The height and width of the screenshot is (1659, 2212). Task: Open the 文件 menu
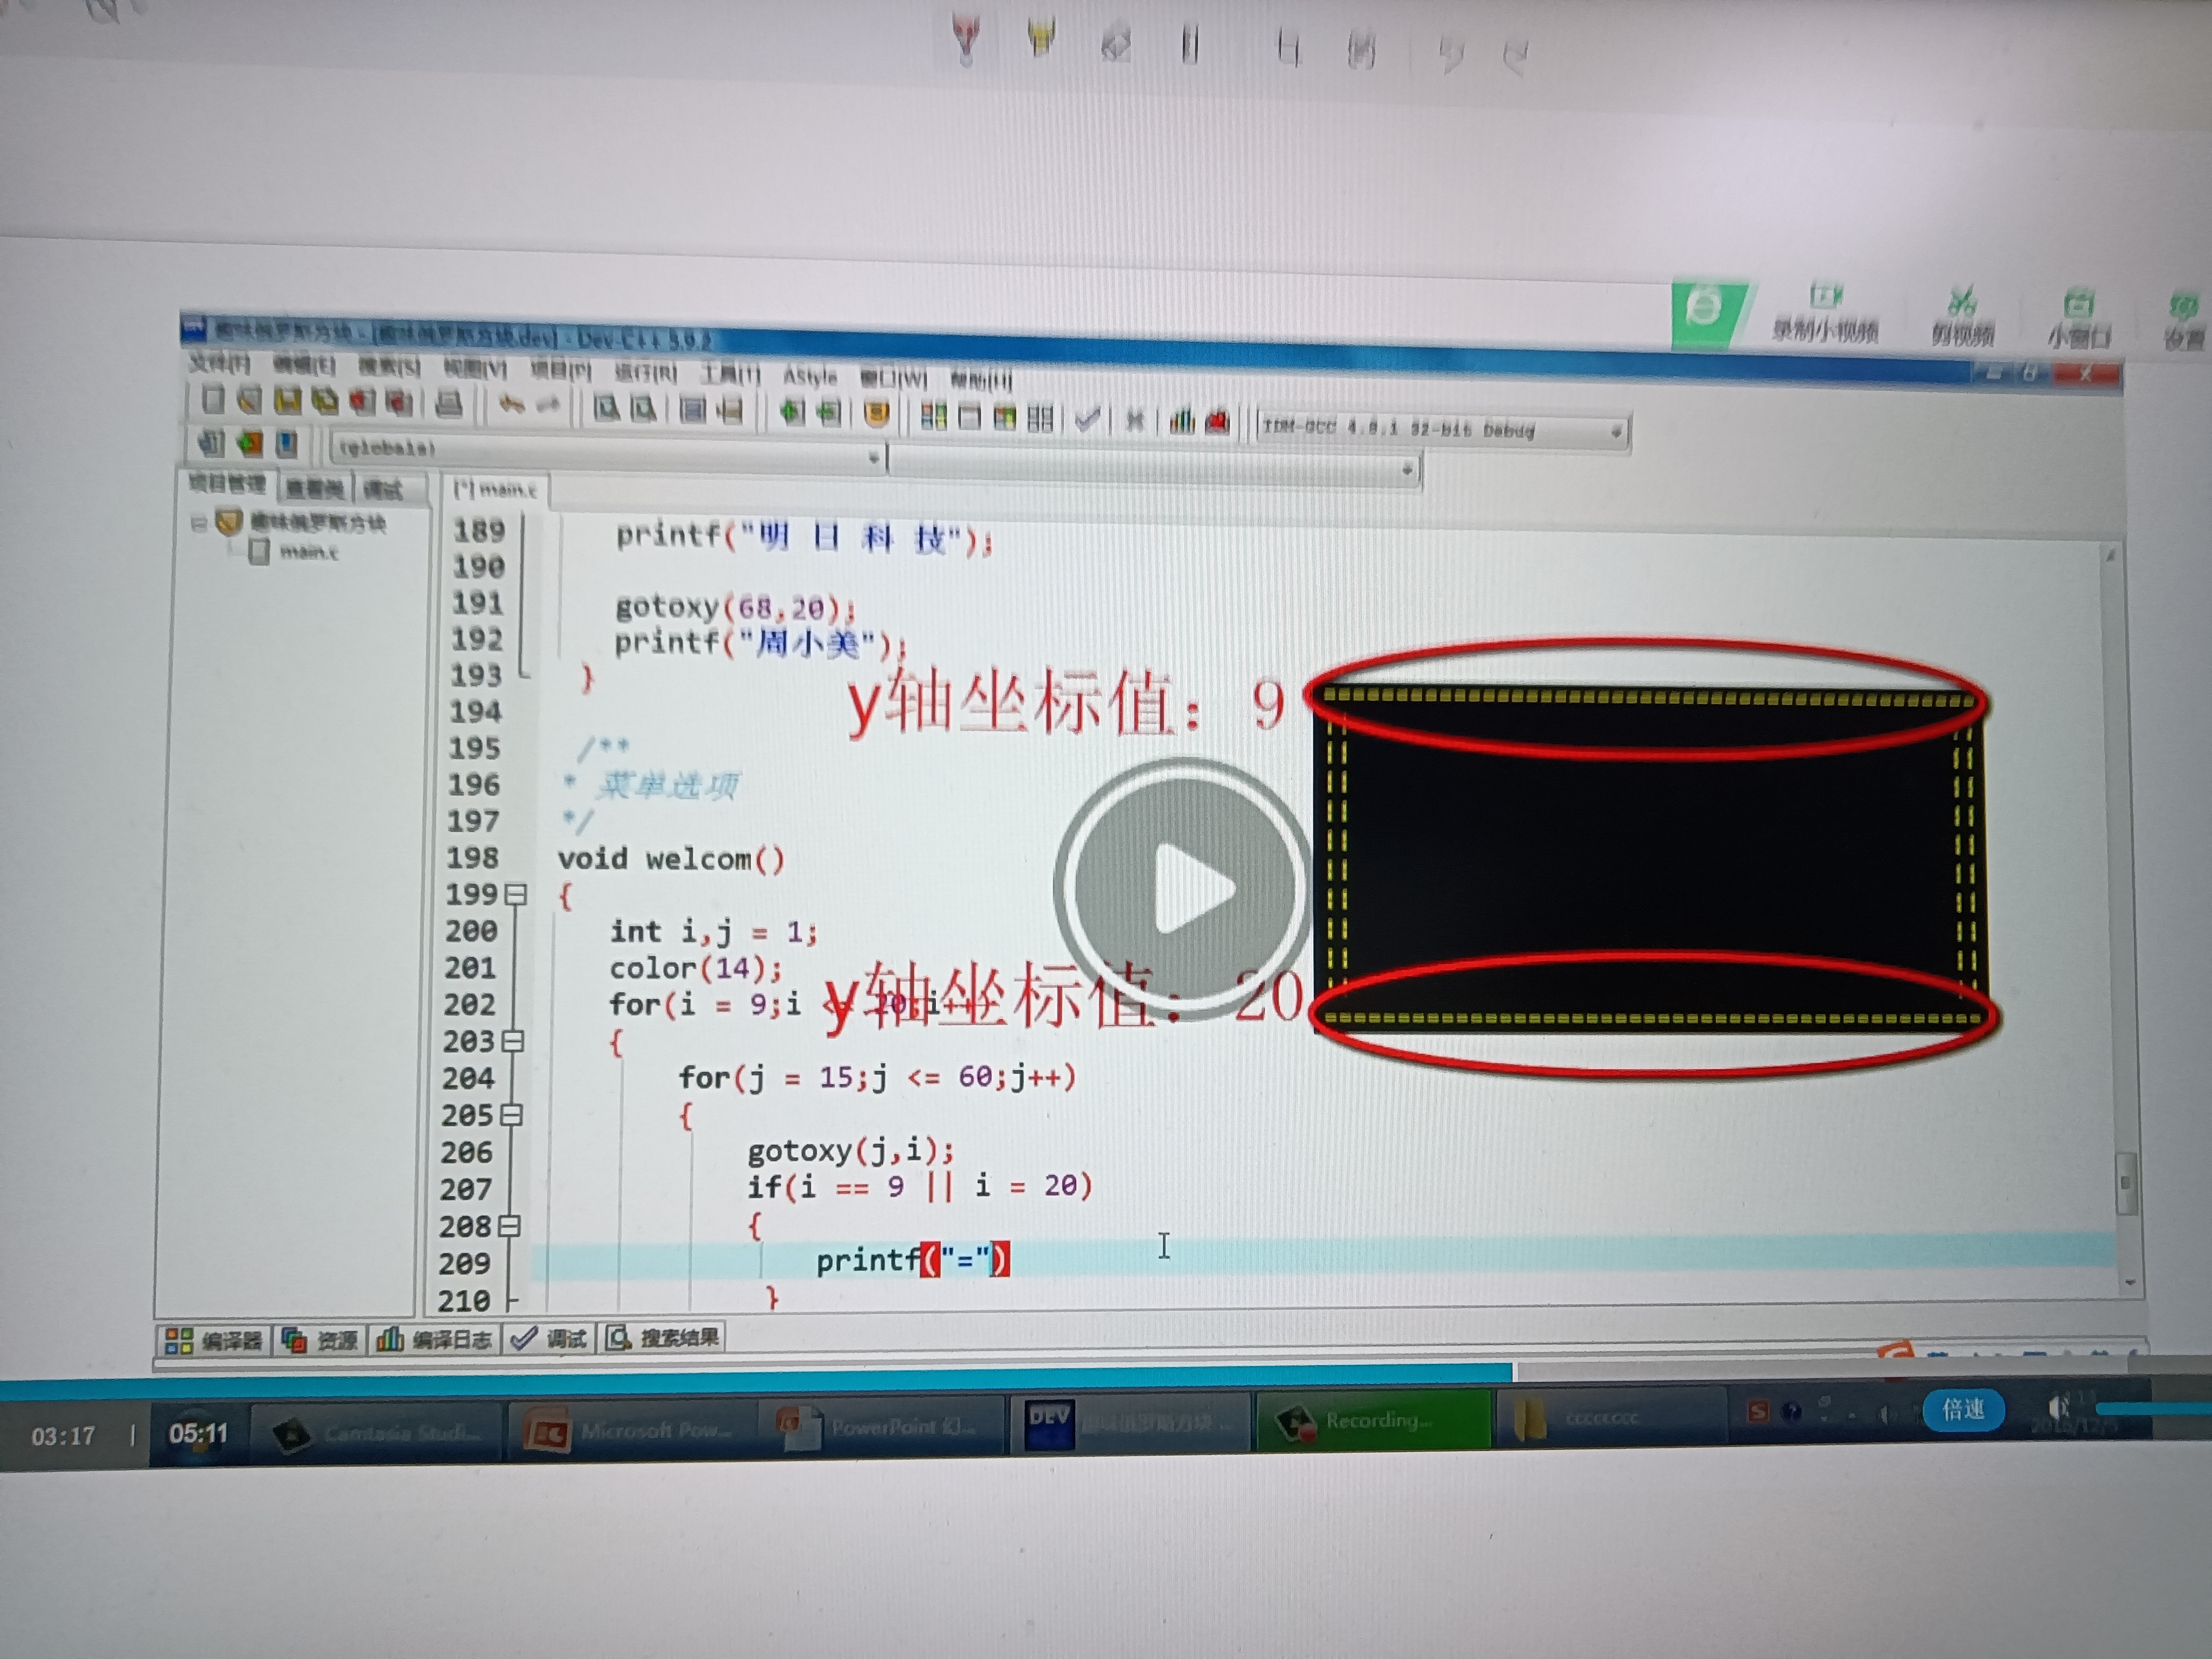220,363
